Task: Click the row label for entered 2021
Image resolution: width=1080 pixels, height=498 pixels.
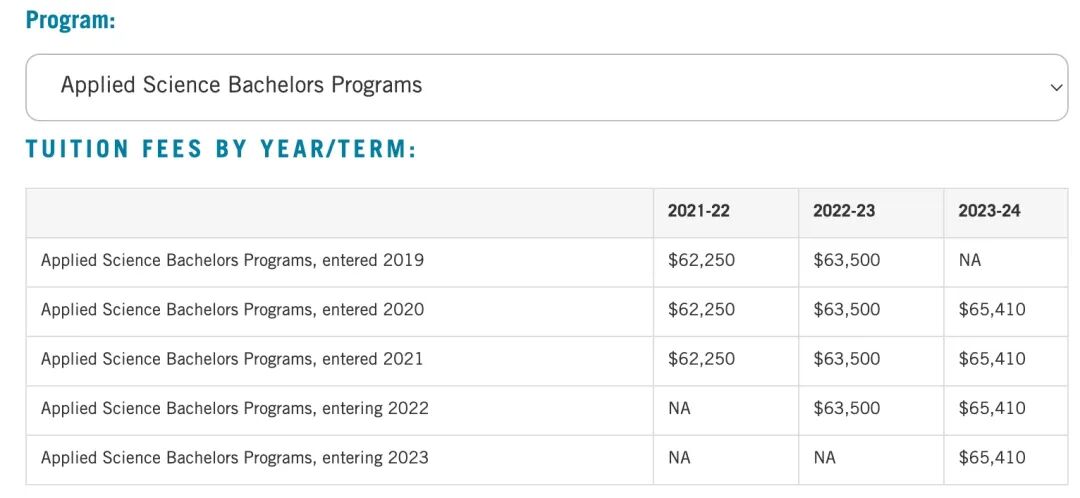Action: pos(232,359)
